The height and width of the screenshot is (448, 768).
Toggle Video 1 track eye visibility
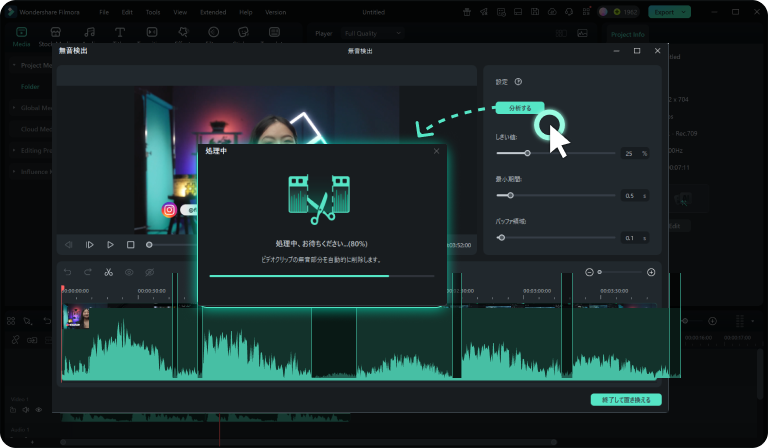39,410
